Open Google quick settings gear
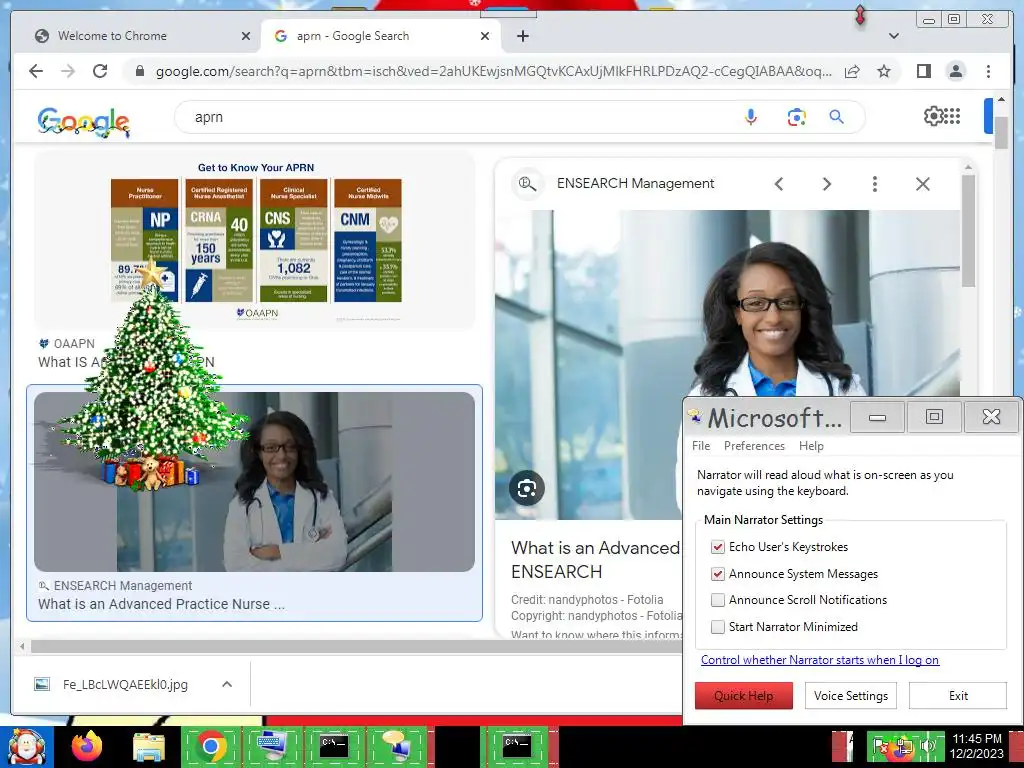Viewport: 1024px width, 768px height. (933, 116)
